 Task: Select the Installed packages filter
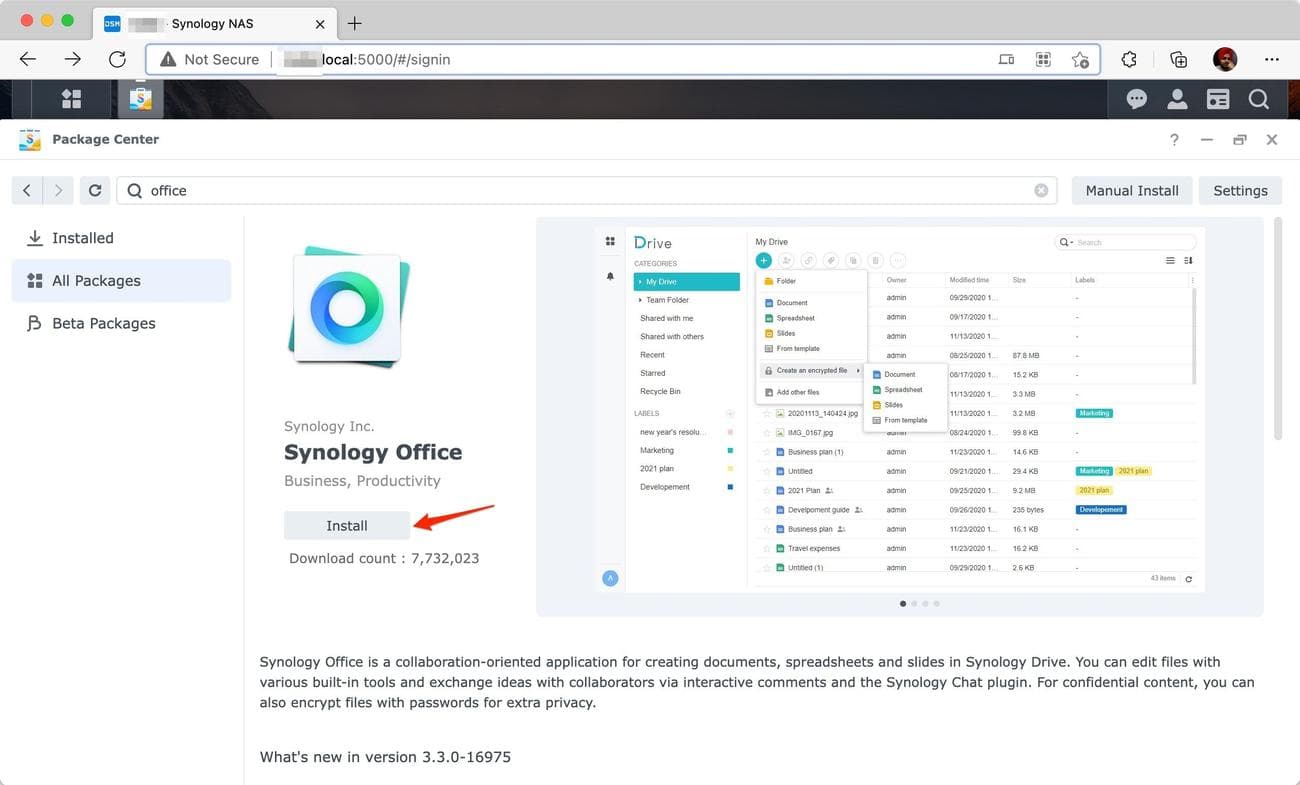[81, 238]
